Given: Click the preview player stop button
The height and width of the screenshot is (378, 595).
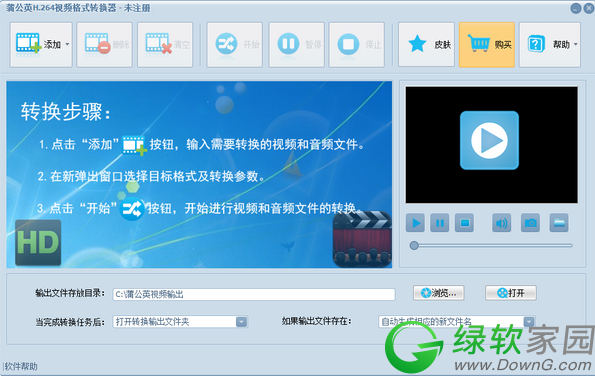Looking at the screenshot, I should 464,223.
